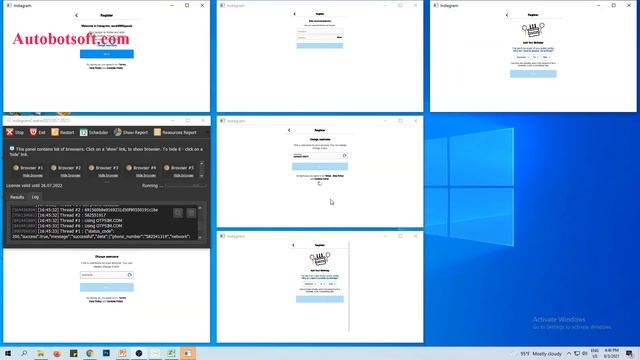Click the taskbar clock and date

[x=611, y=353]
